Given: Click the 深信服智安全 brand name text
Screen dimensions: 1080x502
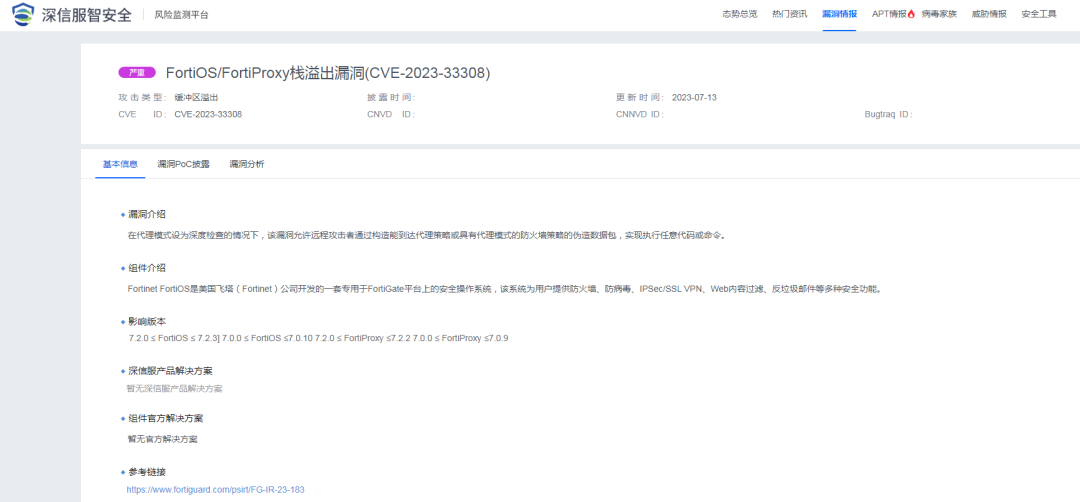Looking at the screenshot, I should pos(86,14).
